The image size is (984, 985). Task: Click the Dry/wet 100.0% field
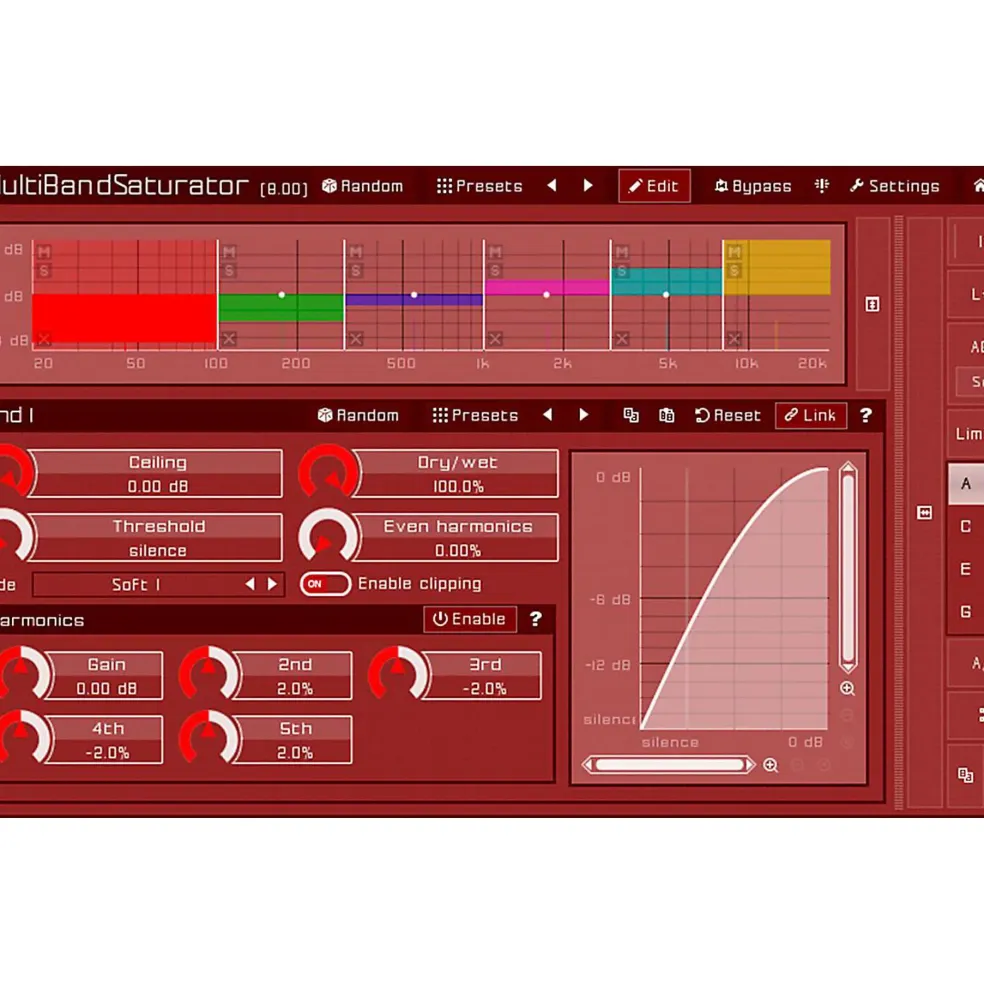(458, 474)
